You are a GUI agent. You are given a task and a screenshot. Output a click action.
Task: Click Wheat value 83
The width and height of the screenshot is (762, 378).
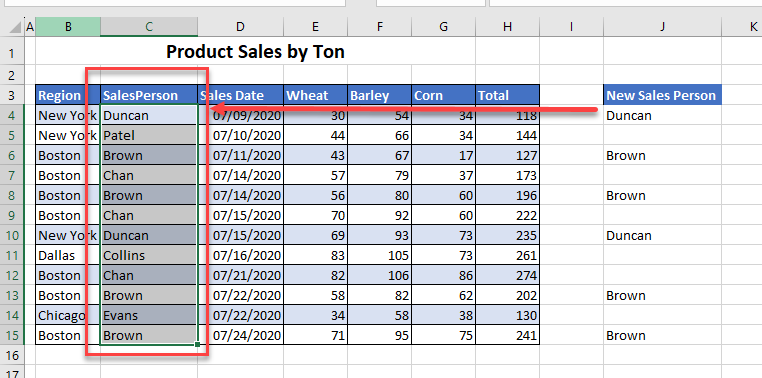click(316, 256)
